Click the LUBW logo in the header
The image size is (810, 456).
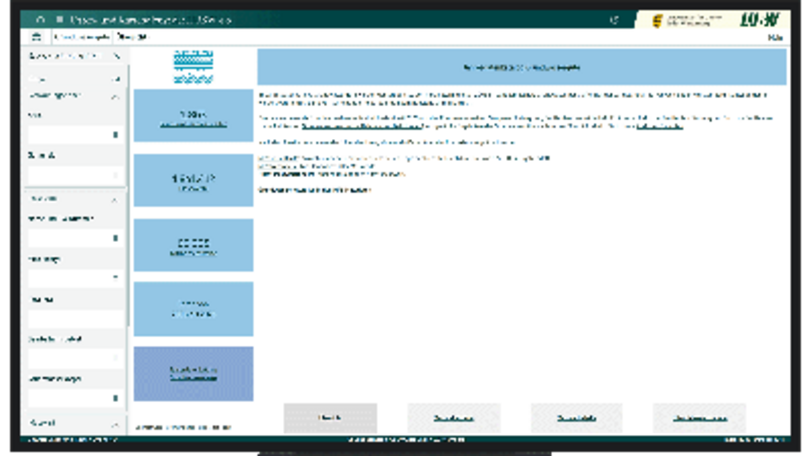pyautogui.click(x=753, y=19)
